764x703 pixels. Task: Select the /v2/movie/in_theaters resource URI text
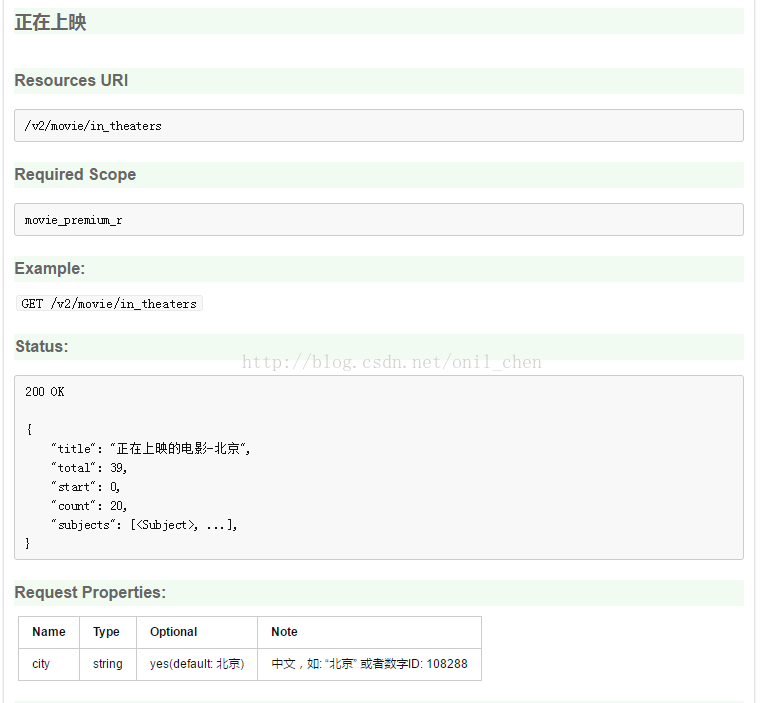coord(93,126)
